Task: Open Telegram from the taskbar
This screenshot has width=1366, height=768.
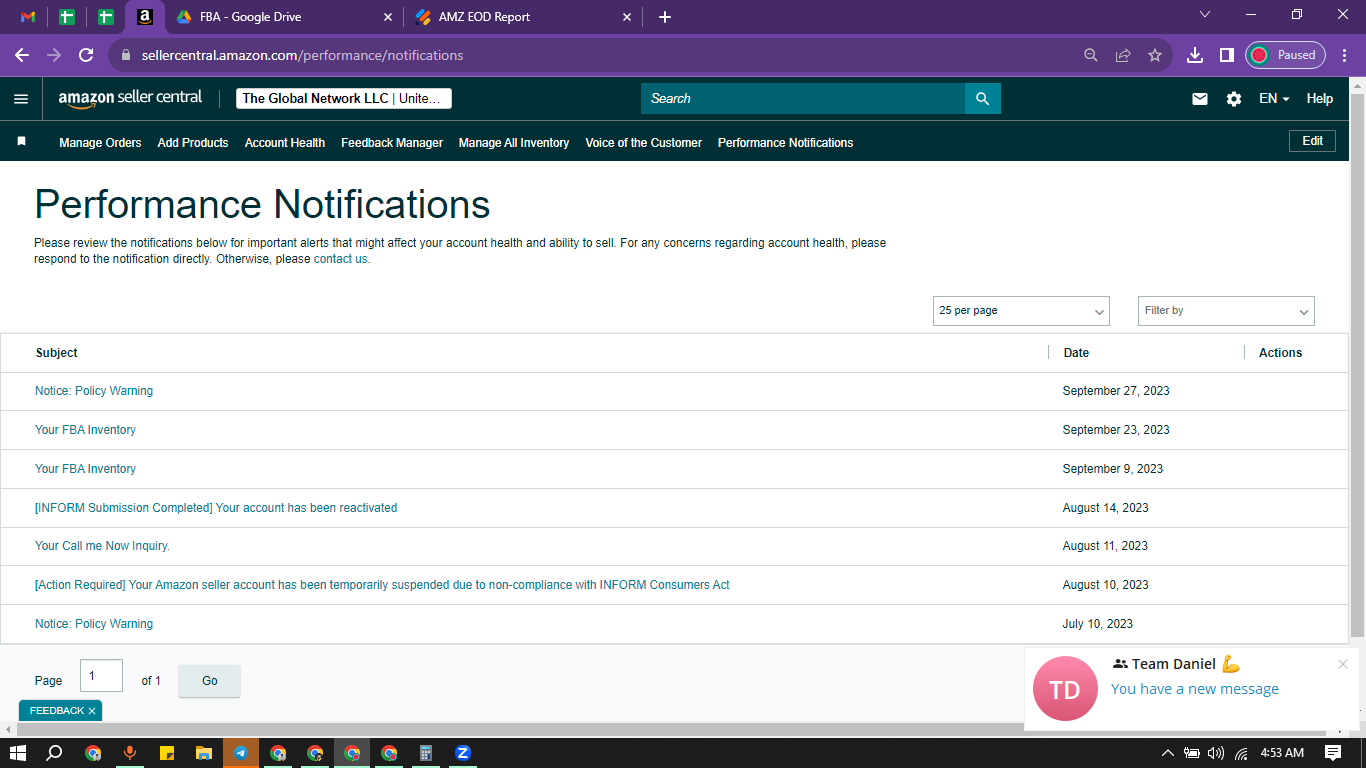Action: tap(241, 753)
